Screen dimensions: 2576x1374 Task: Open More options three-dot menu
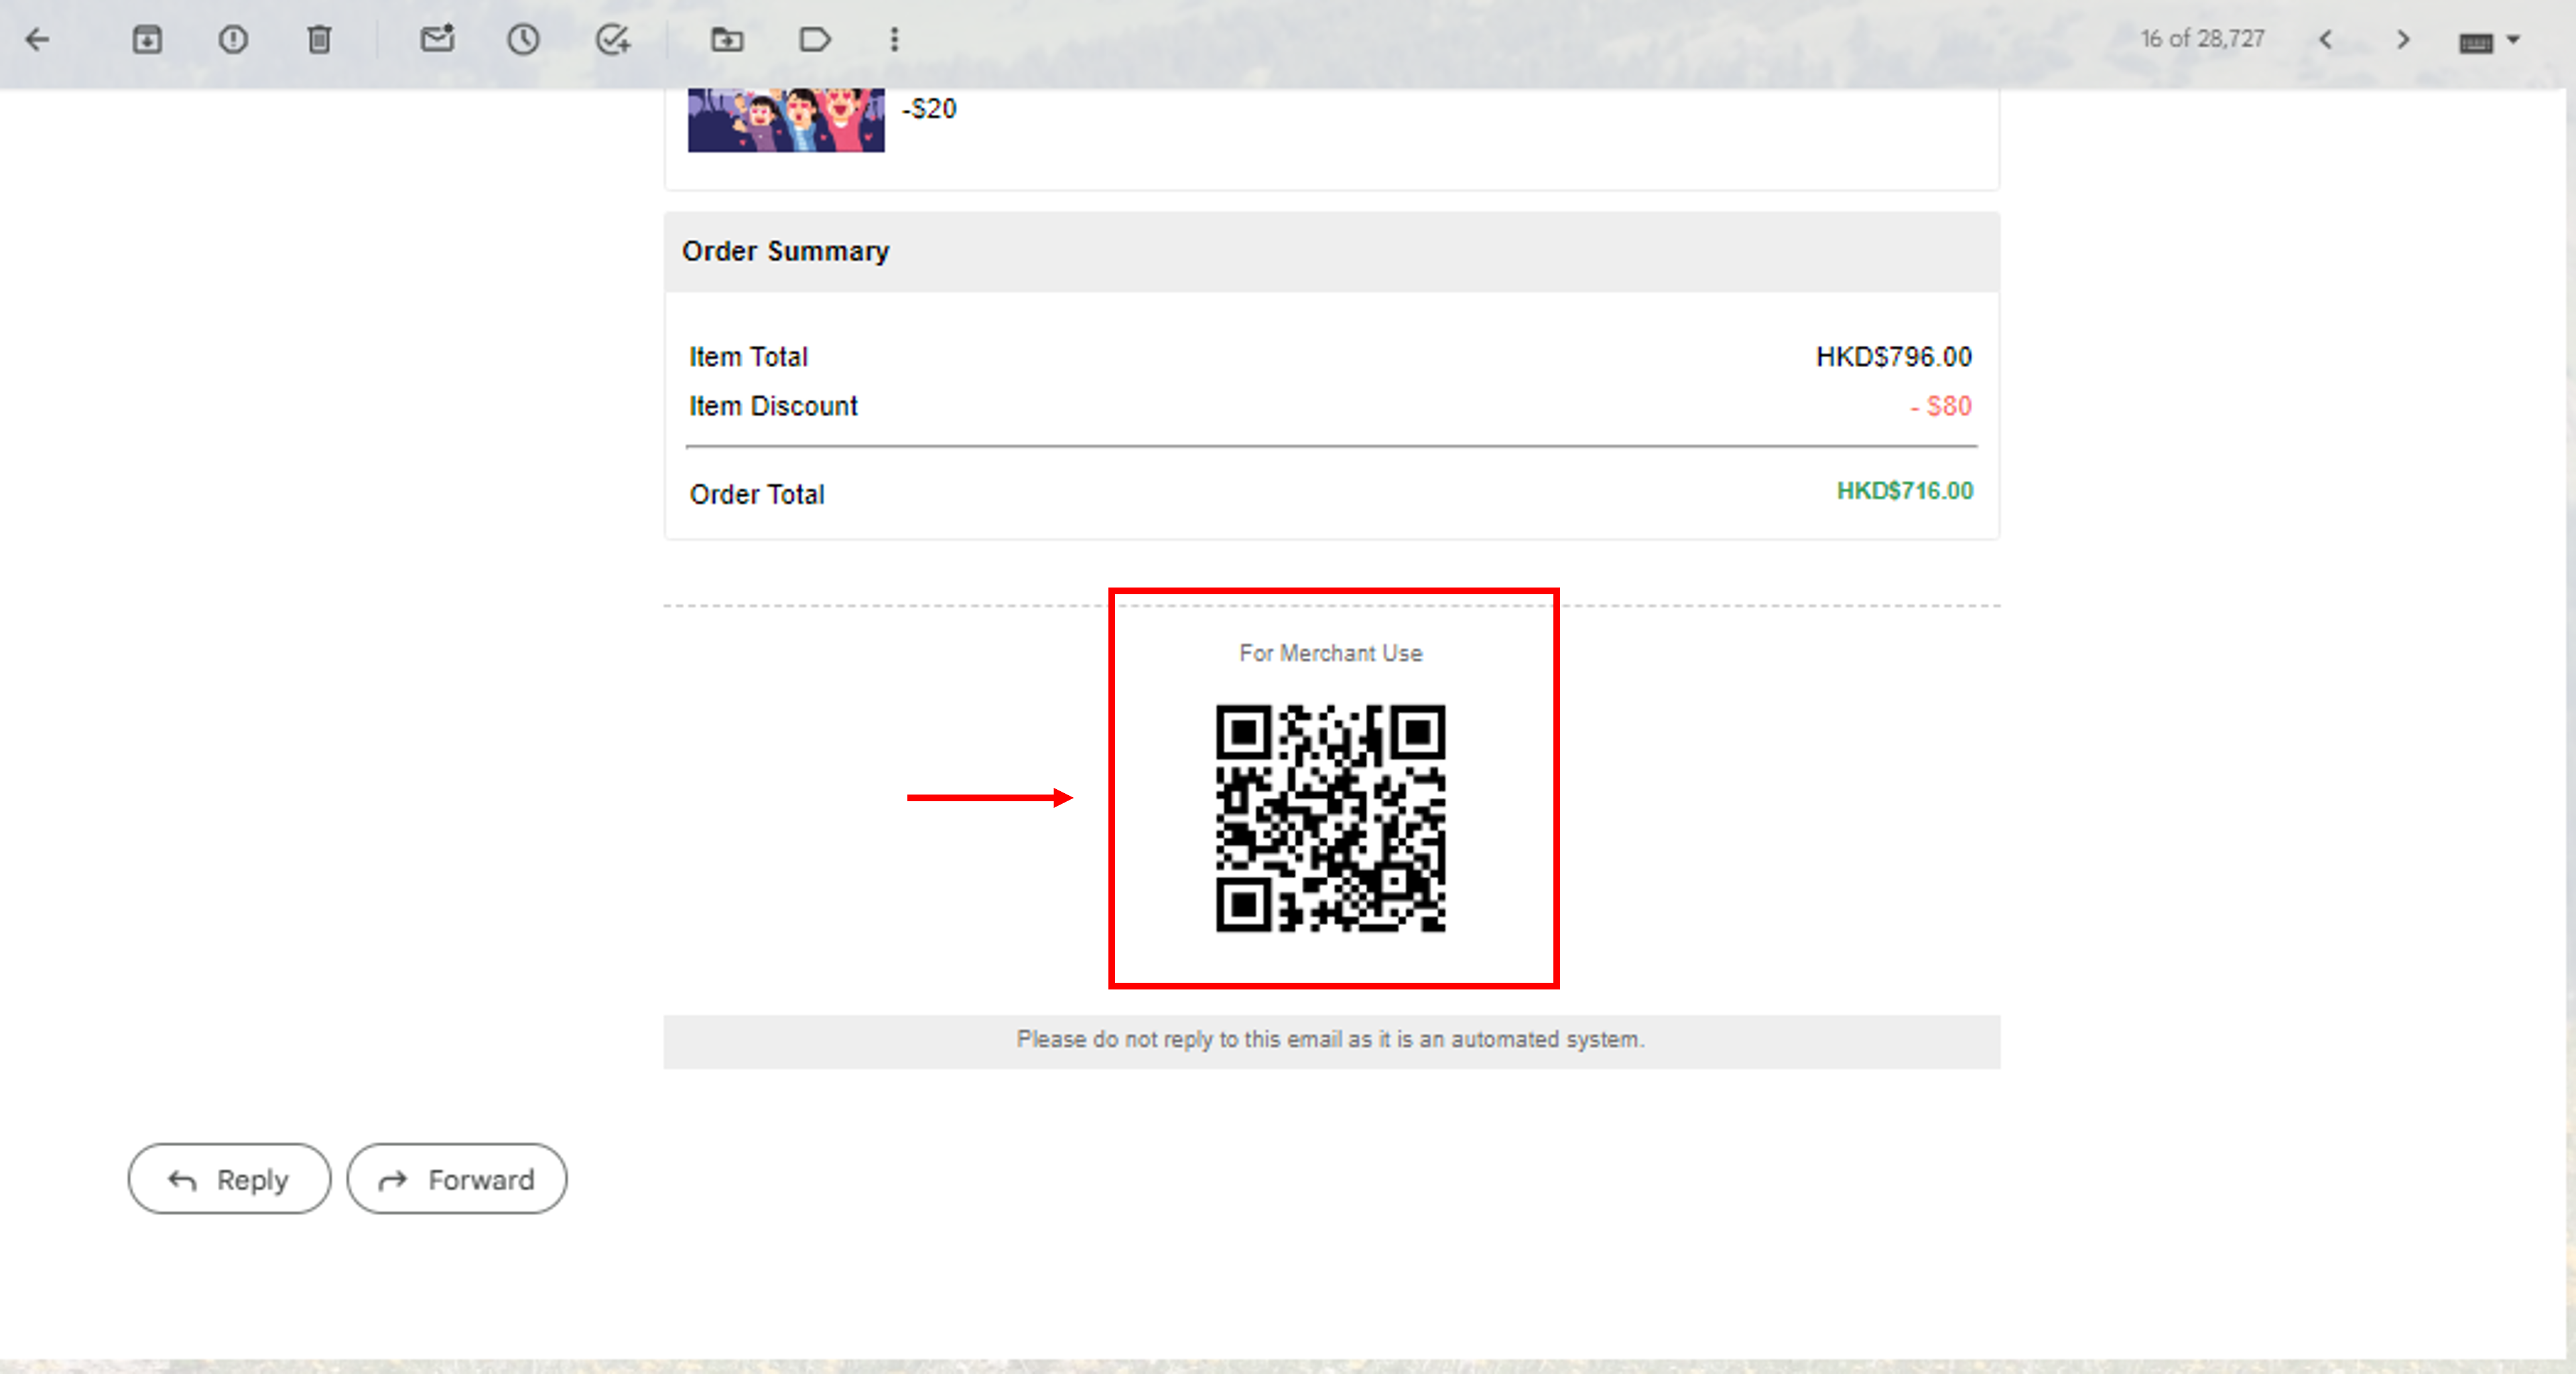click(x=894, y=40)
